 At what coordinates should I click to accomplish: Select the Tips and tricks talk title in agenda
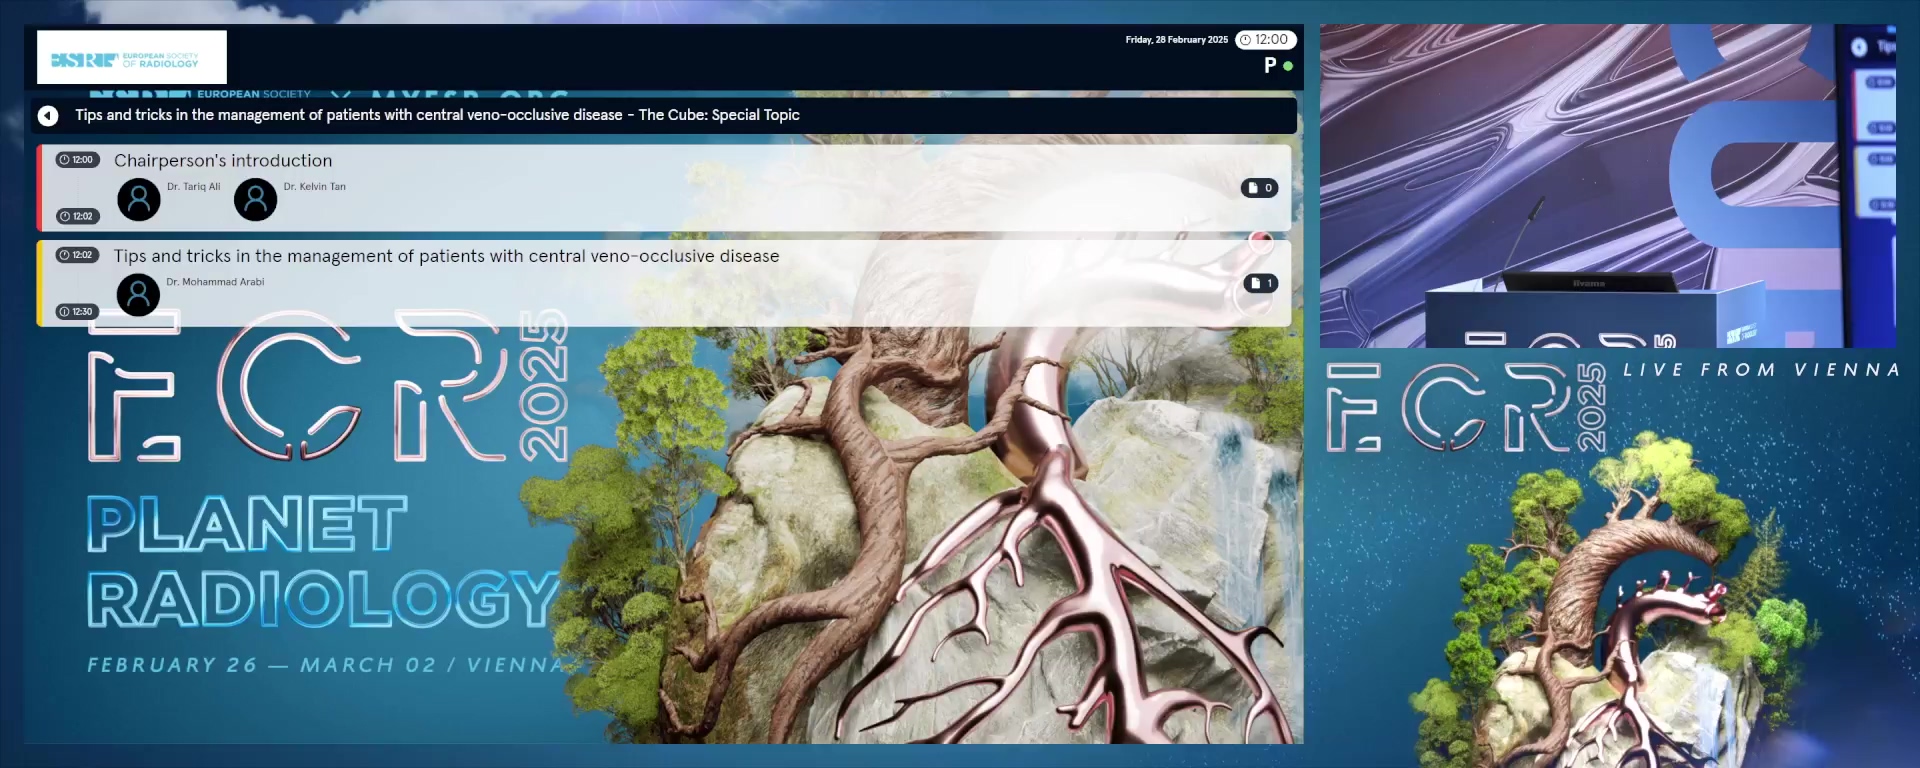tap(446, 256)
